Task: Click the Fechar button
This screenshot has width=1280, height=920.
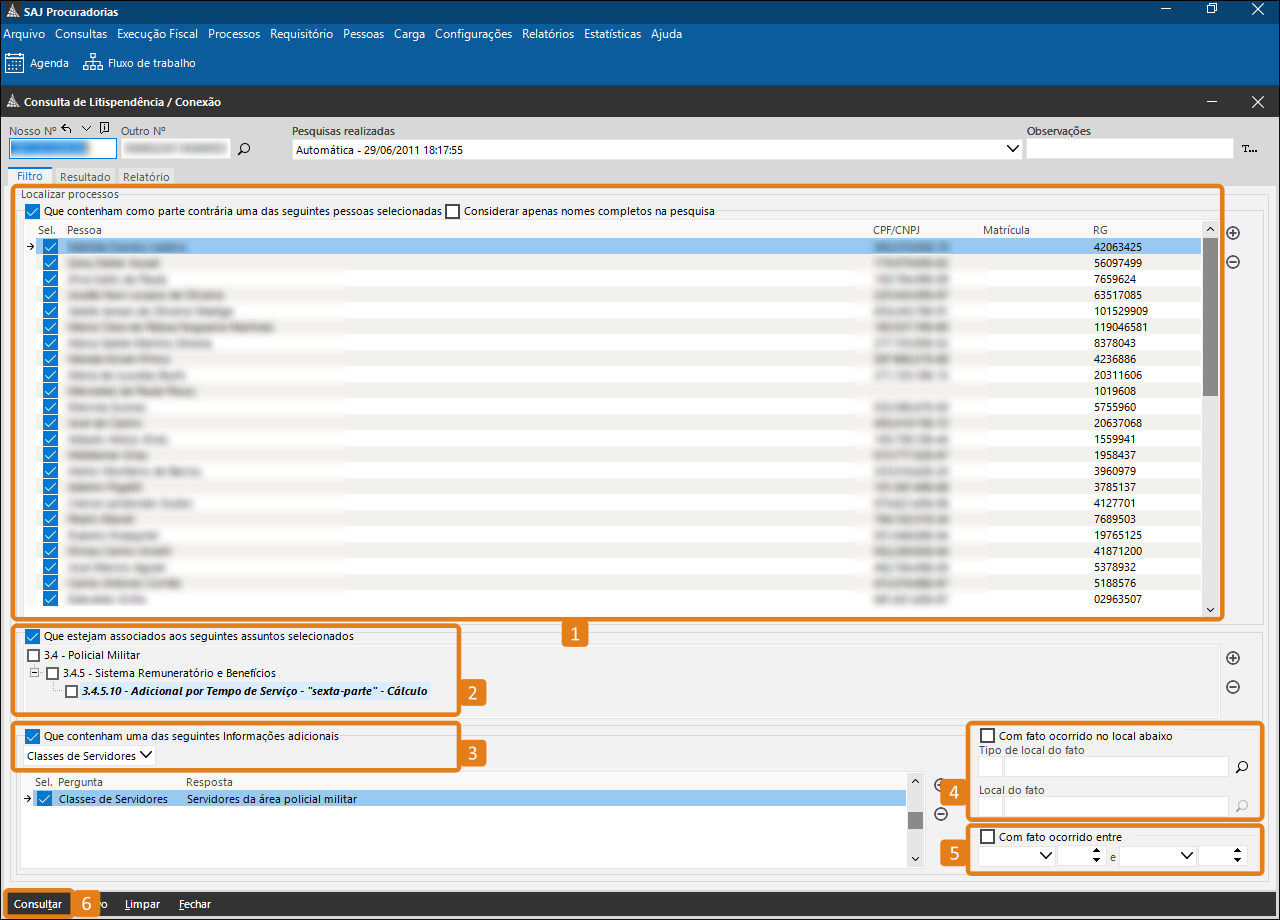Action: click(195, 904)
